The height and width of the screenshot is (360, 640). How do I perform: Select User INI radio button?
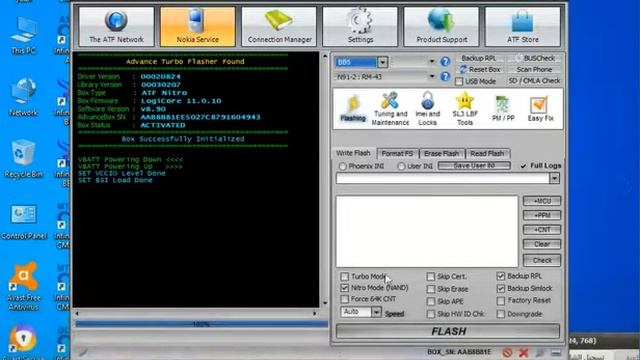click(x=401, y=166)
